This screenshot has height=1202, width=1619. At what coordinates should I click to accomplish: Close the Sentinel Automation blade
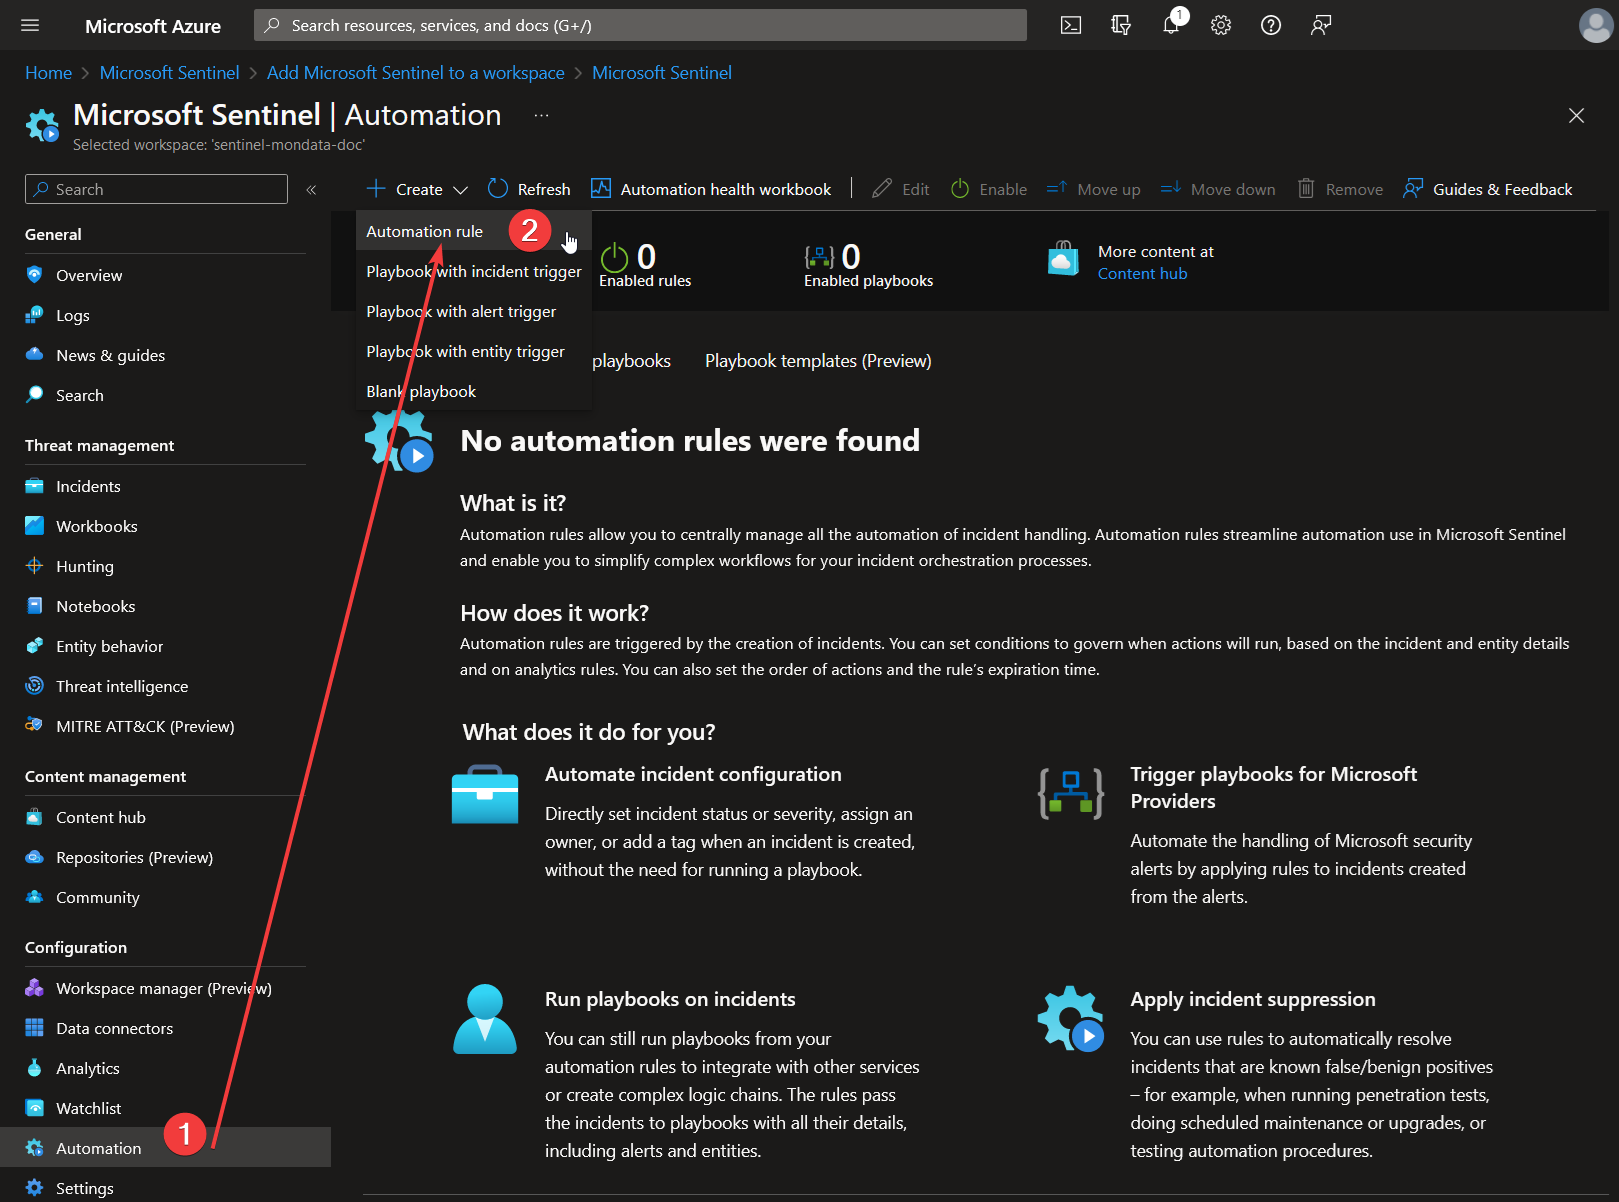pyautogui.click(x=1576, y=116)
